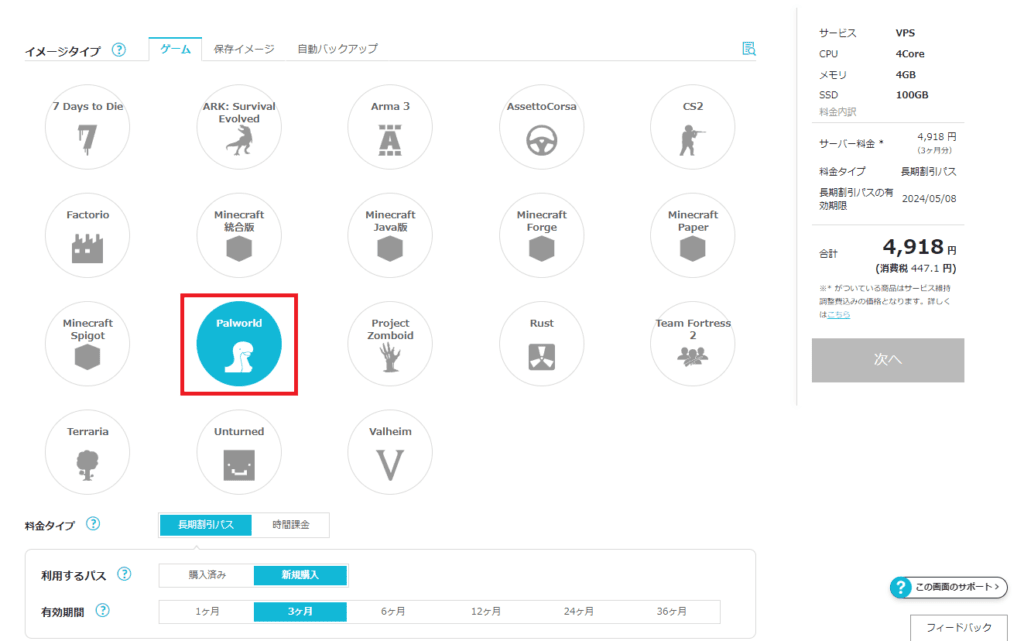Select 時間課金 pricing type

291,525
